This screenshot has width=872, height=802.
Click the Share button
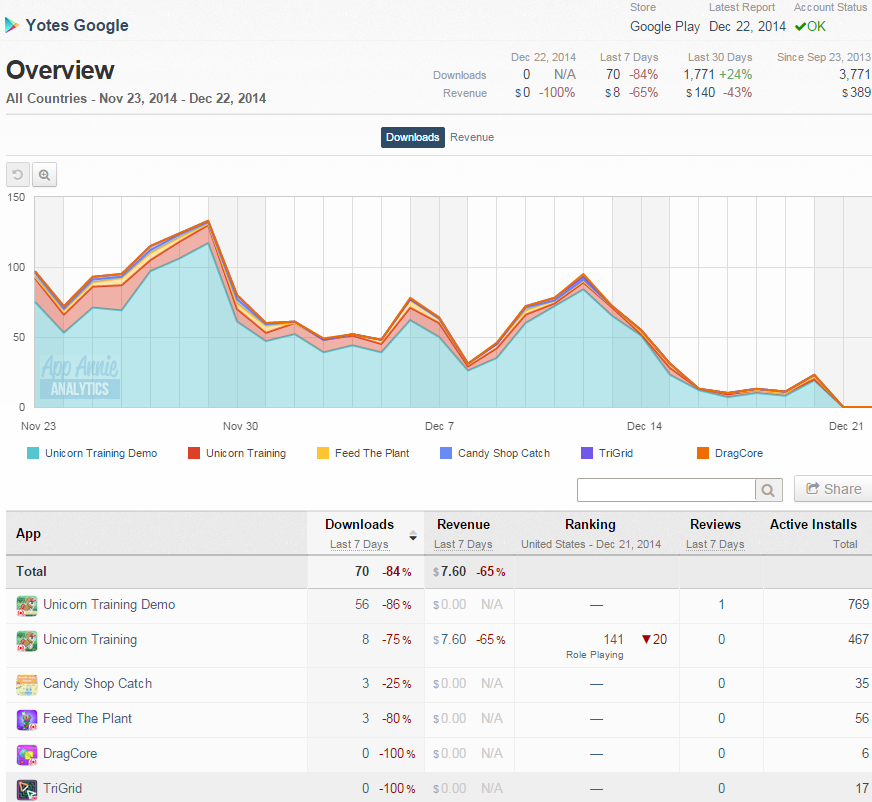833,489
